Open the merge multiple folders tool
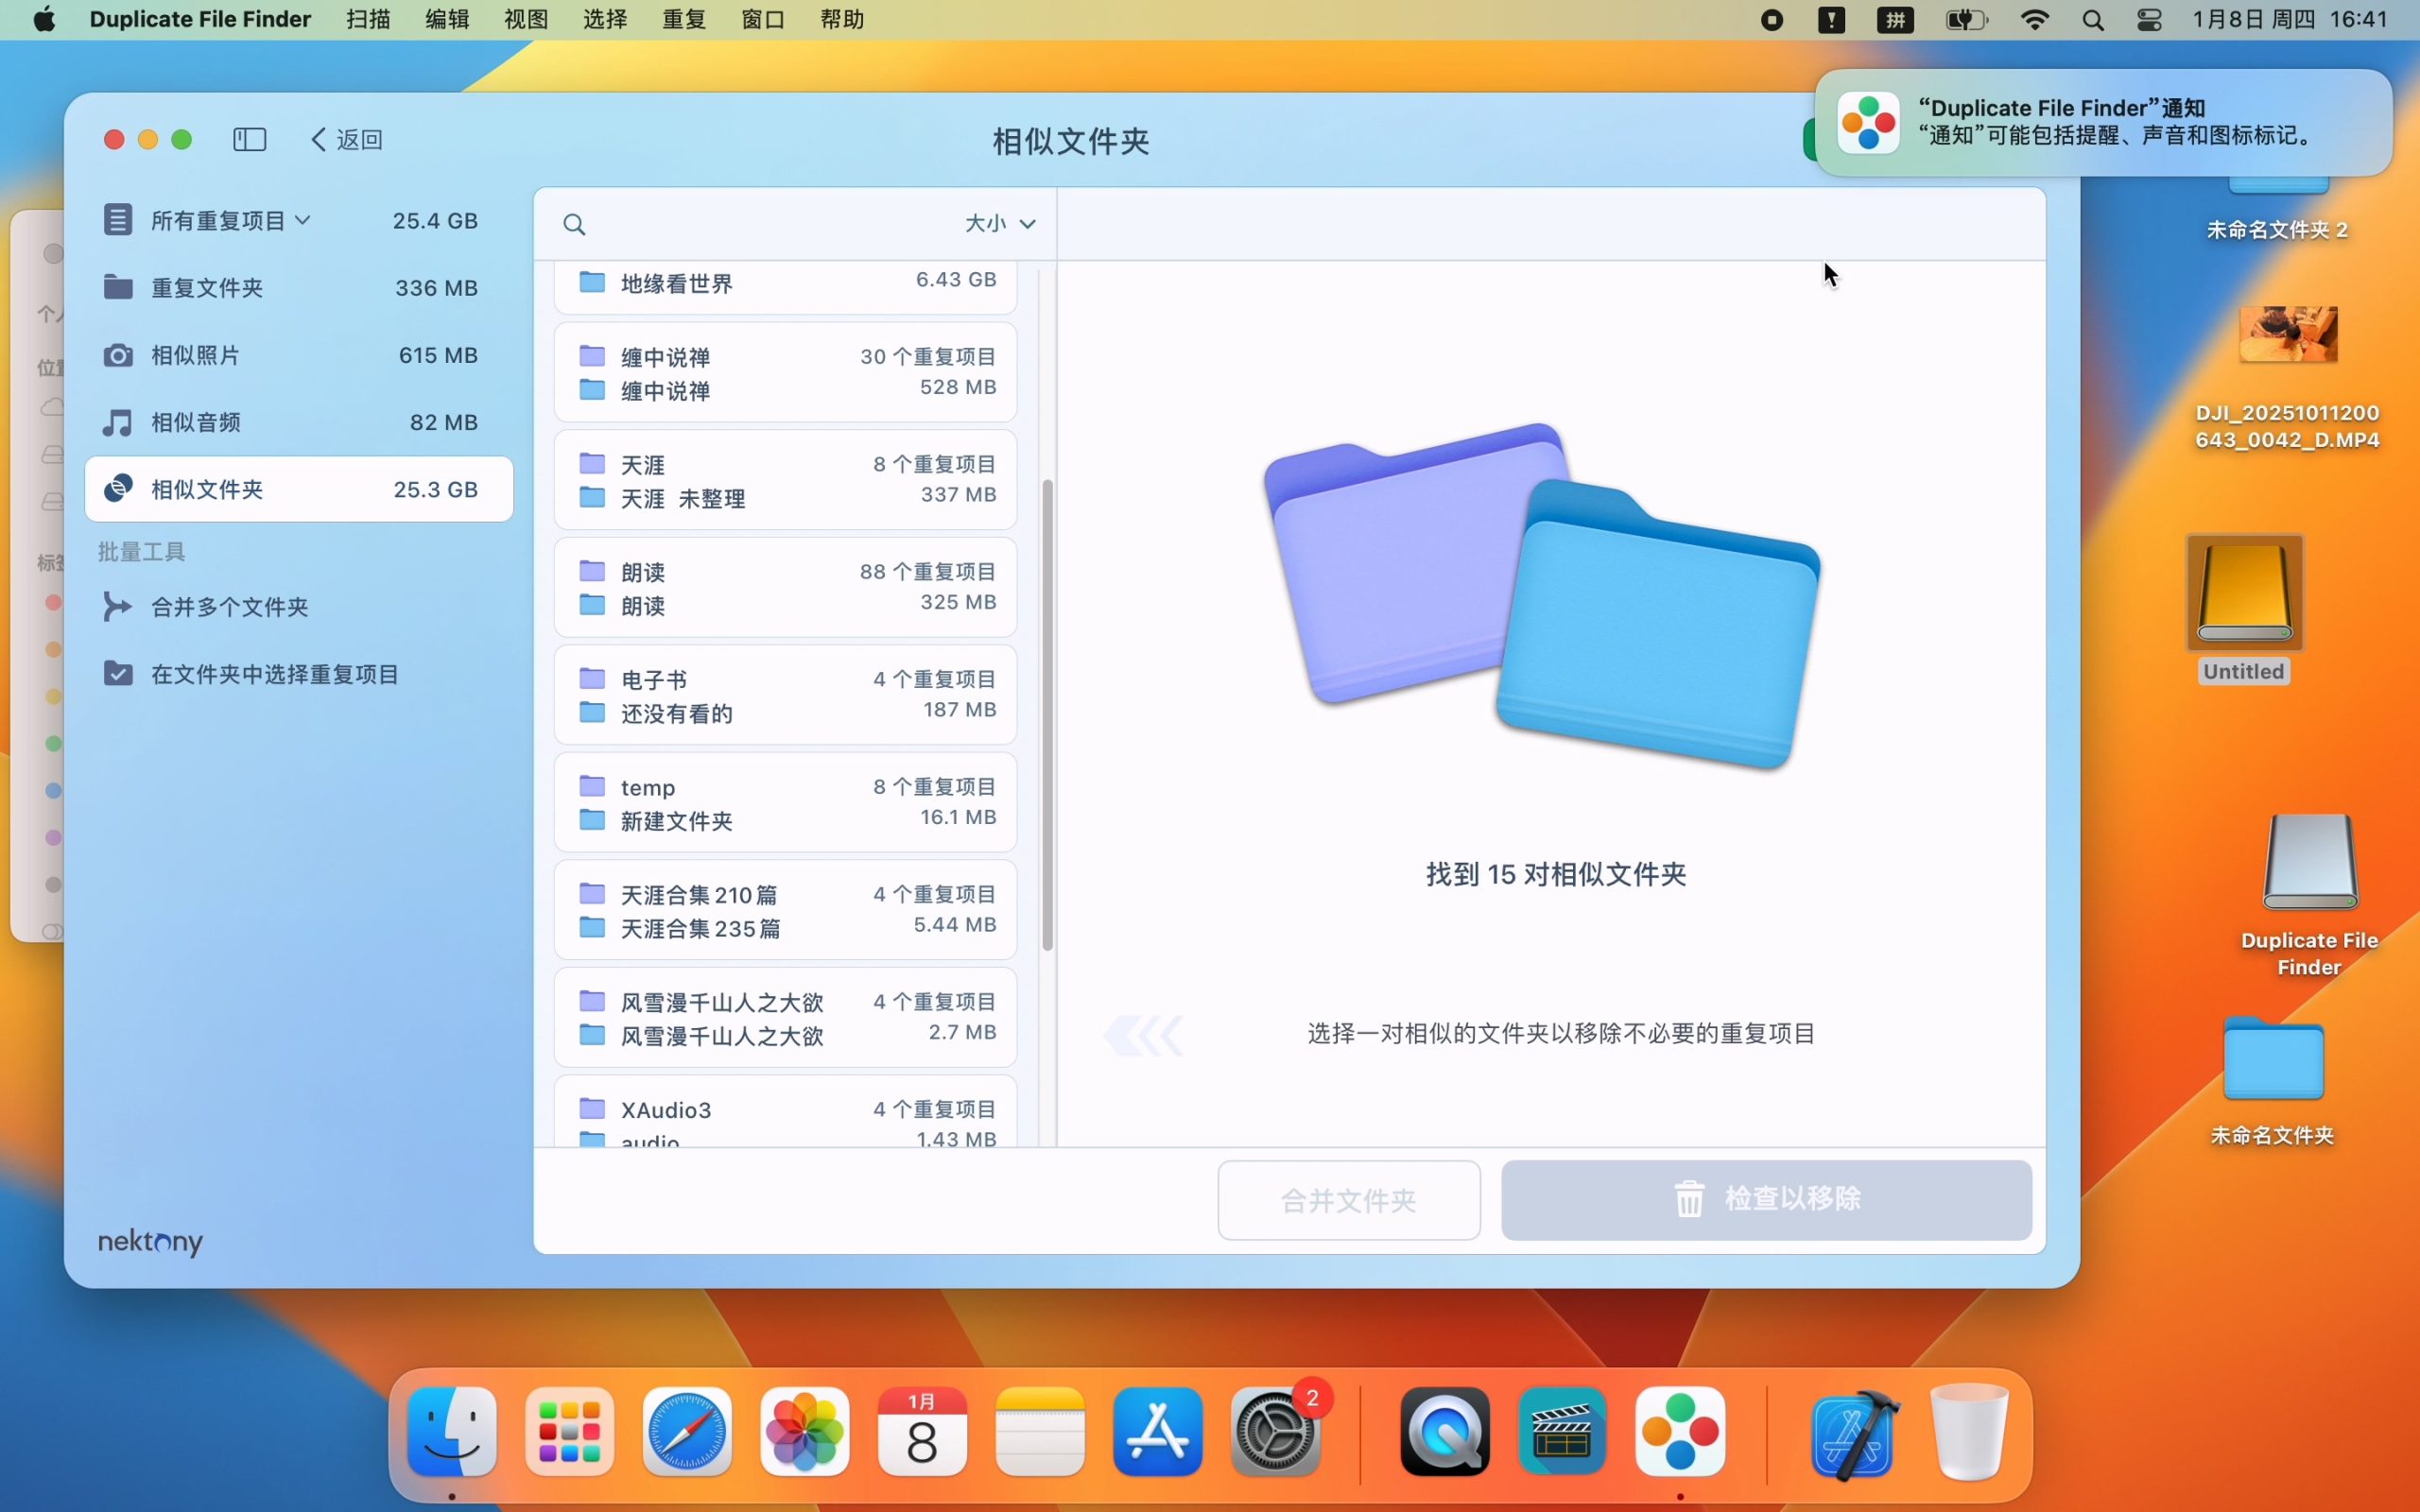 coord(229,607)
